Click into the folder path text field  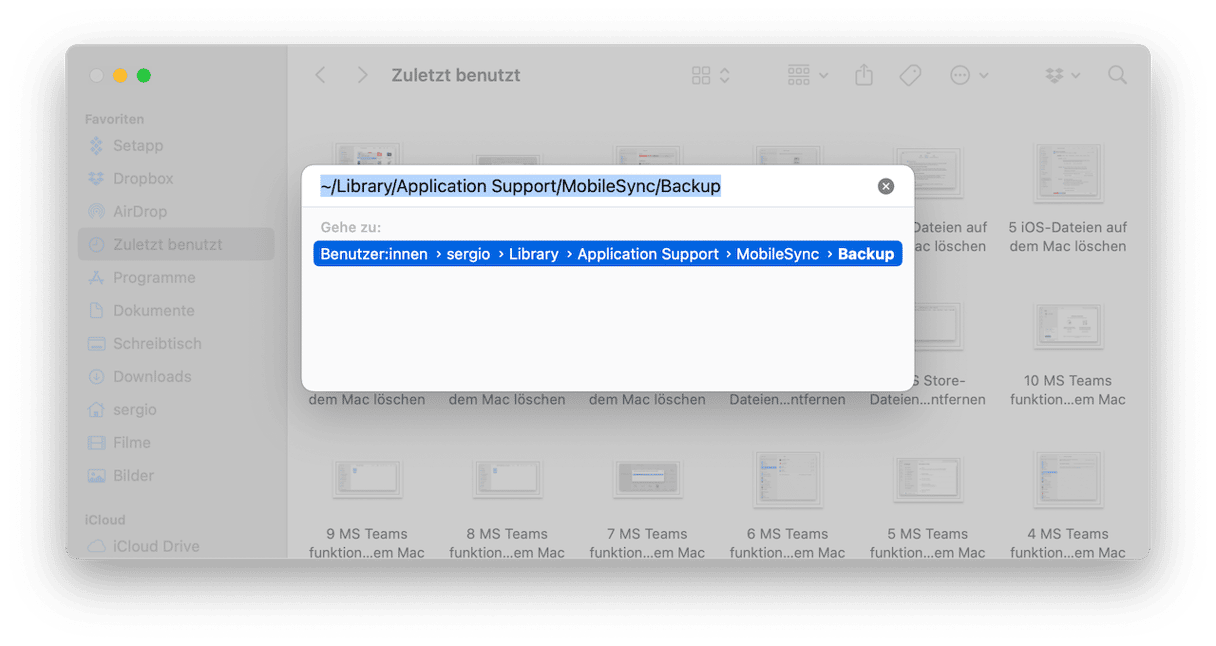[595, 186]
